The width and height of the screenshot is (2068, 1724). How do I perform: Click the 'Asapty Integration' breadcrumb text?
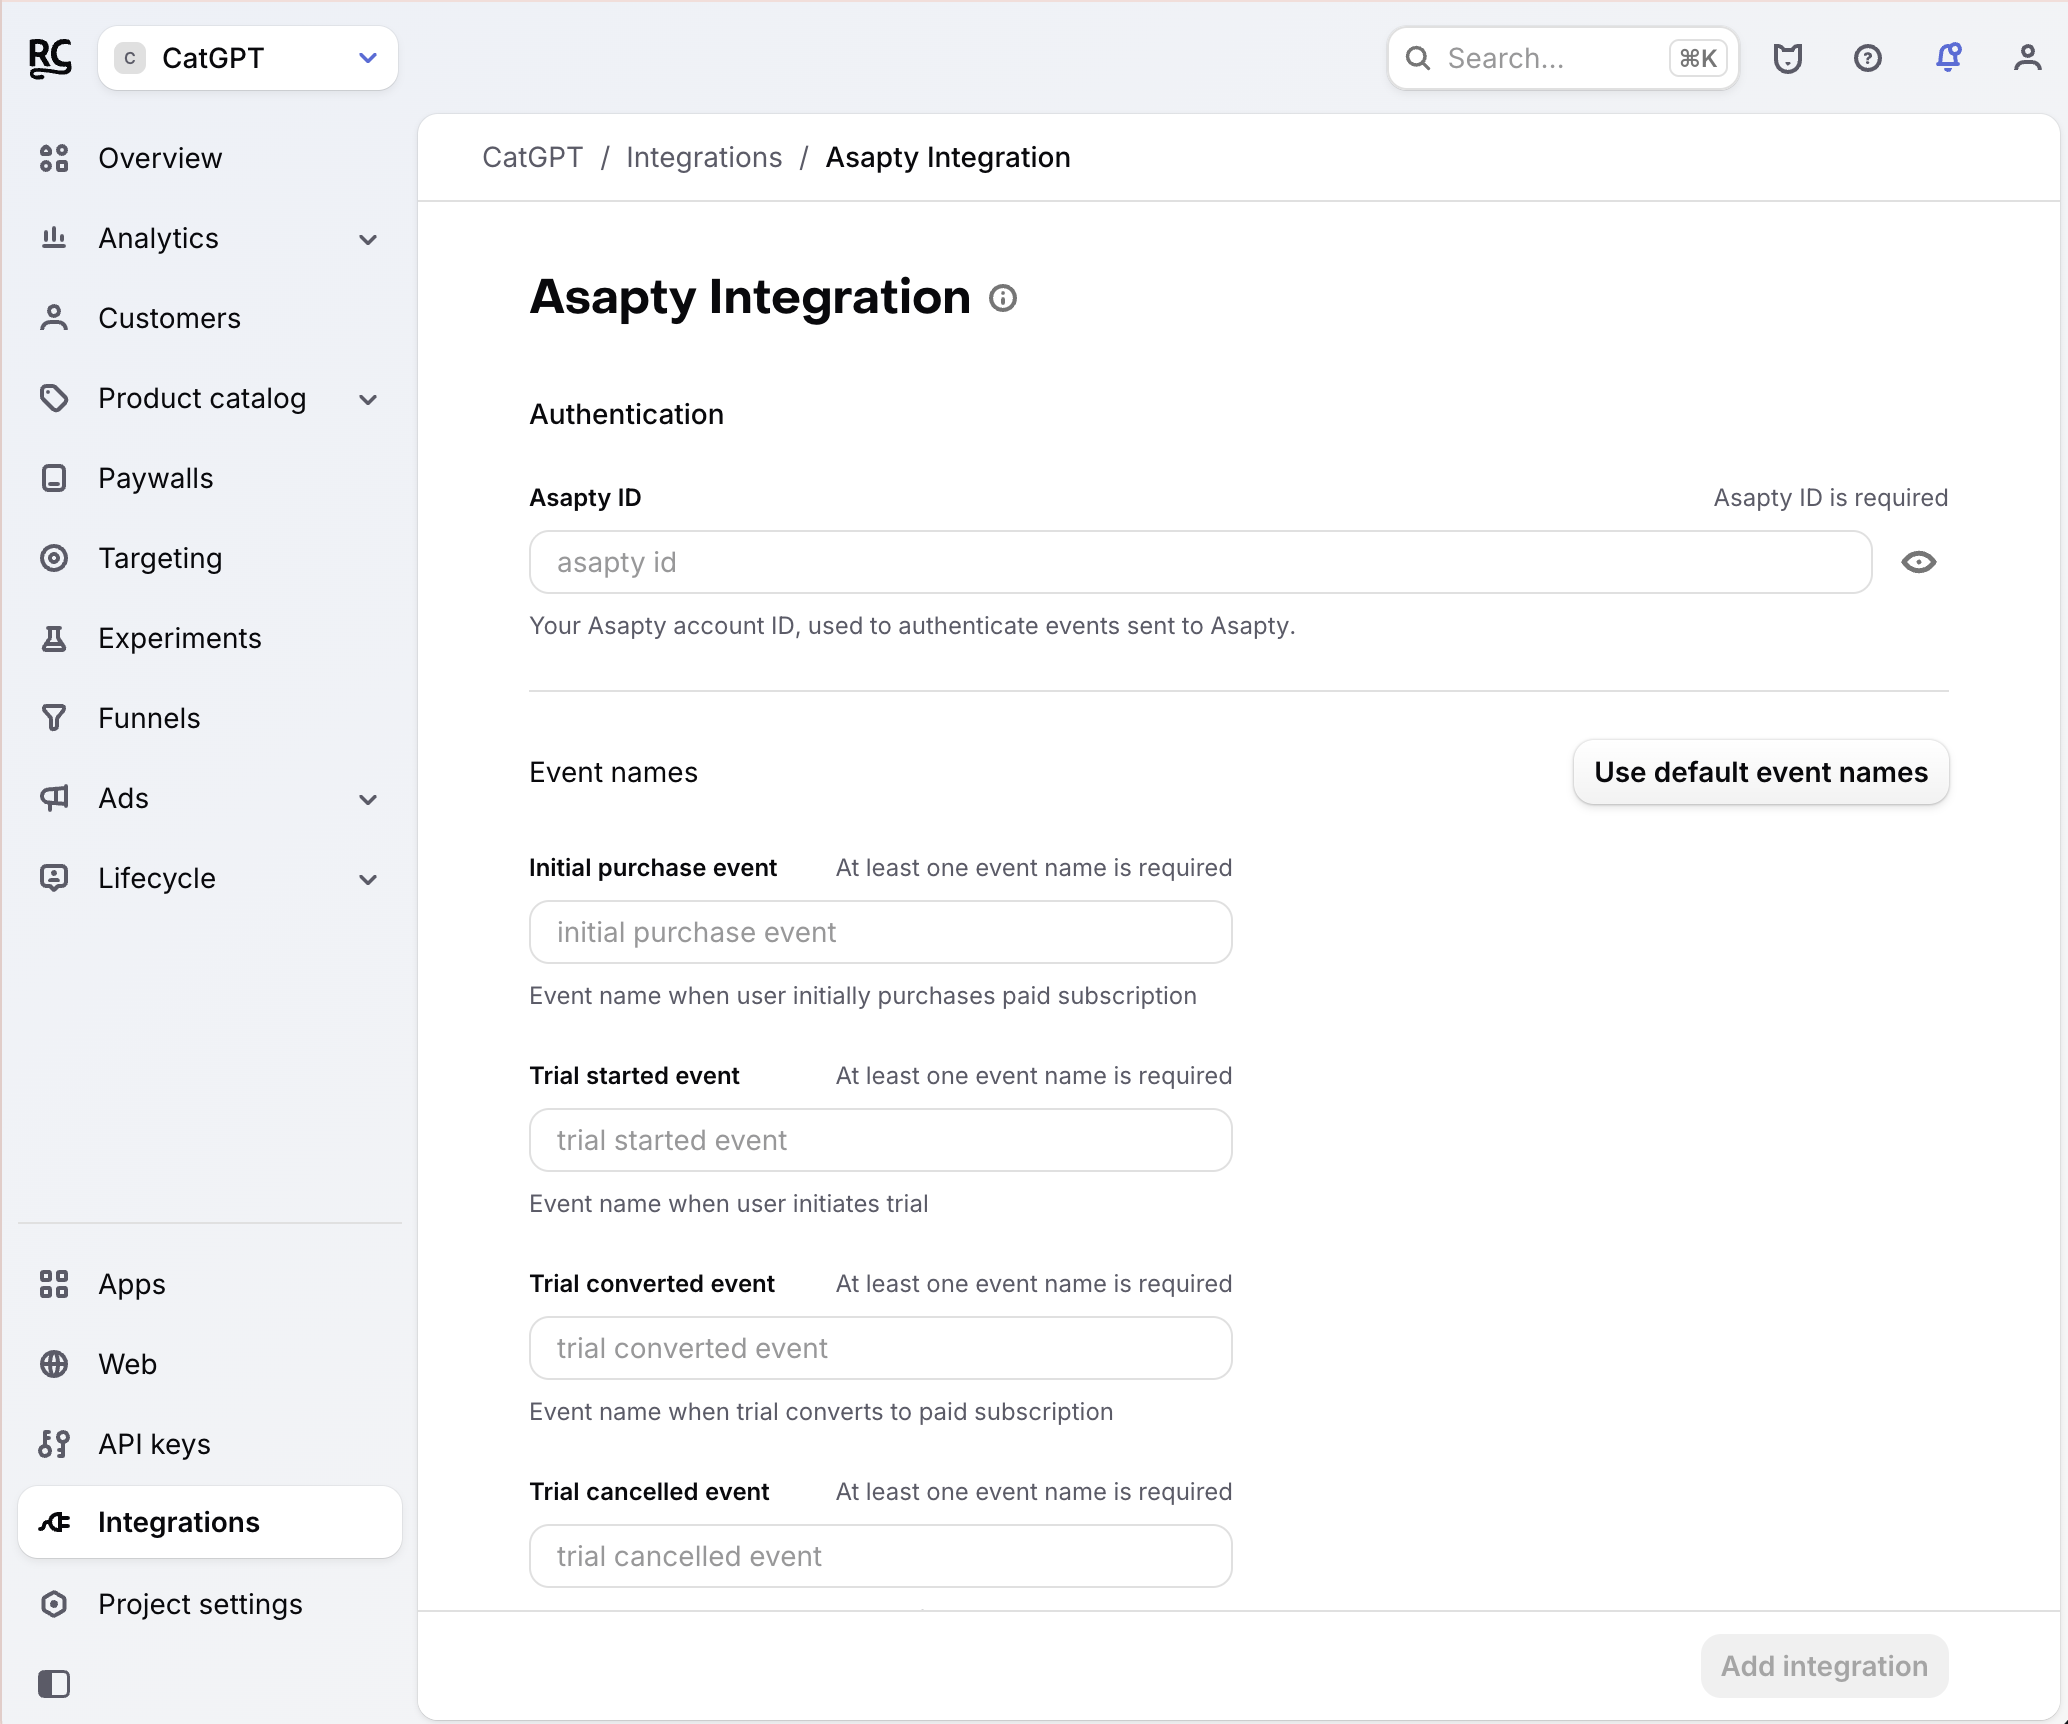948,157
